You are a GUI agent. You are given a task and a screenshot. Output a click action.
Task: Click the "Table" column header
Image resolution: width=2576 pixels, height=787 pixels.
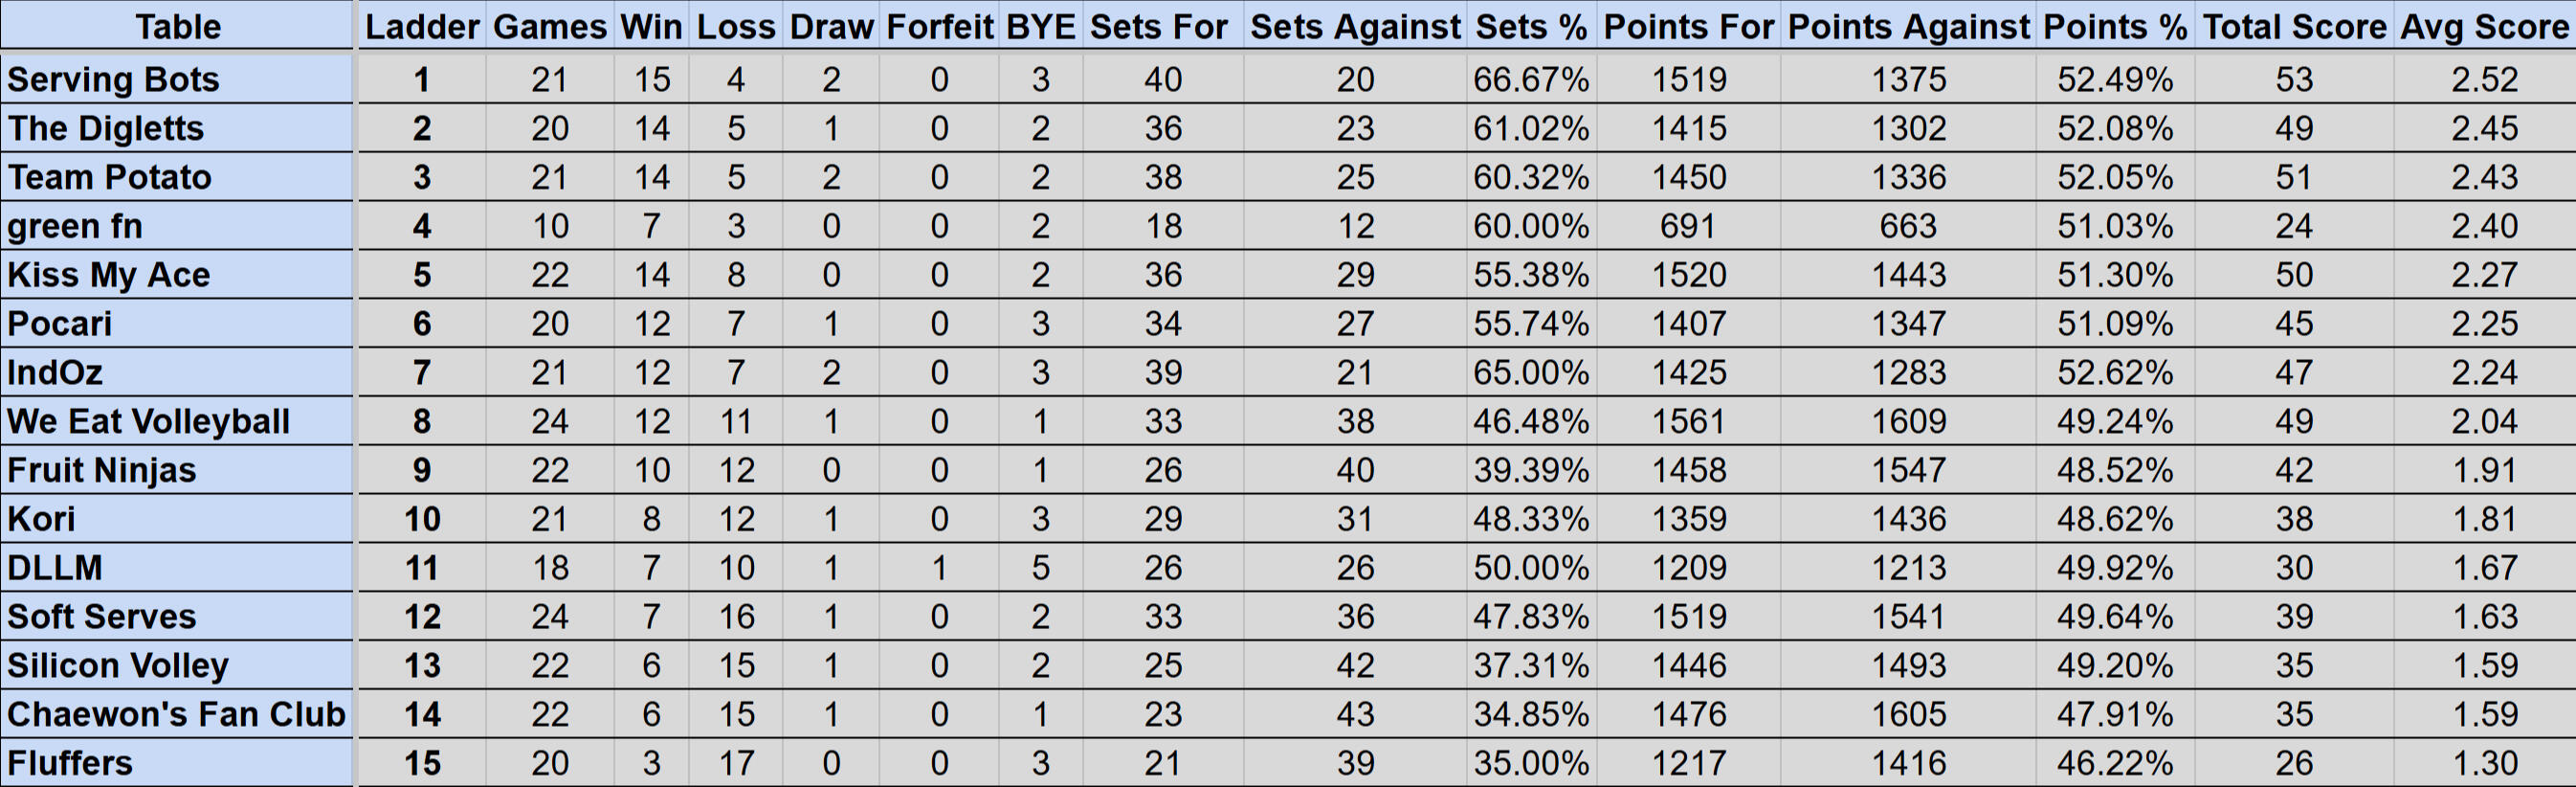pos(177,26)
